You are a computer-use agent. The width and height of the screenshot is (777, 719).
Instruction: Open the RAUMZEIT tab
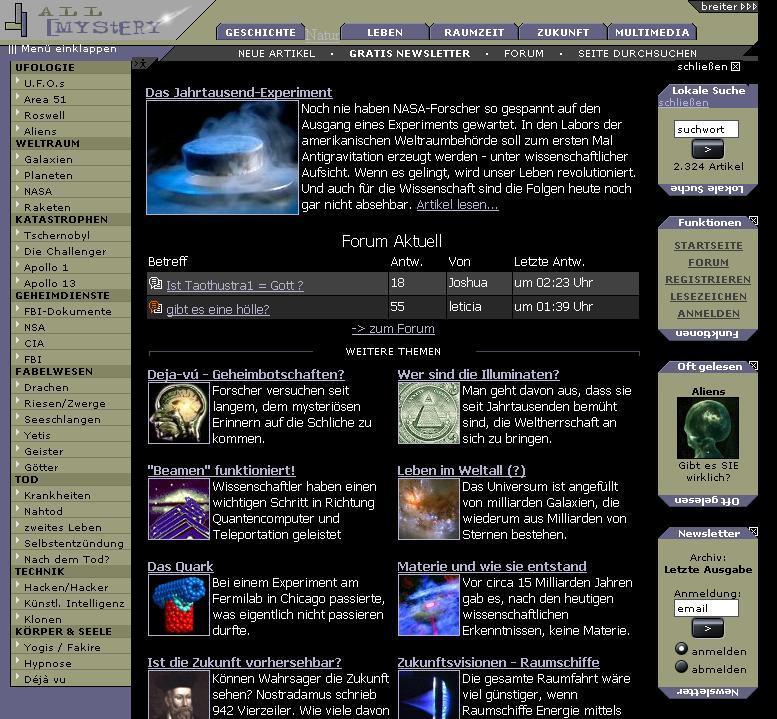click(474, 32)
